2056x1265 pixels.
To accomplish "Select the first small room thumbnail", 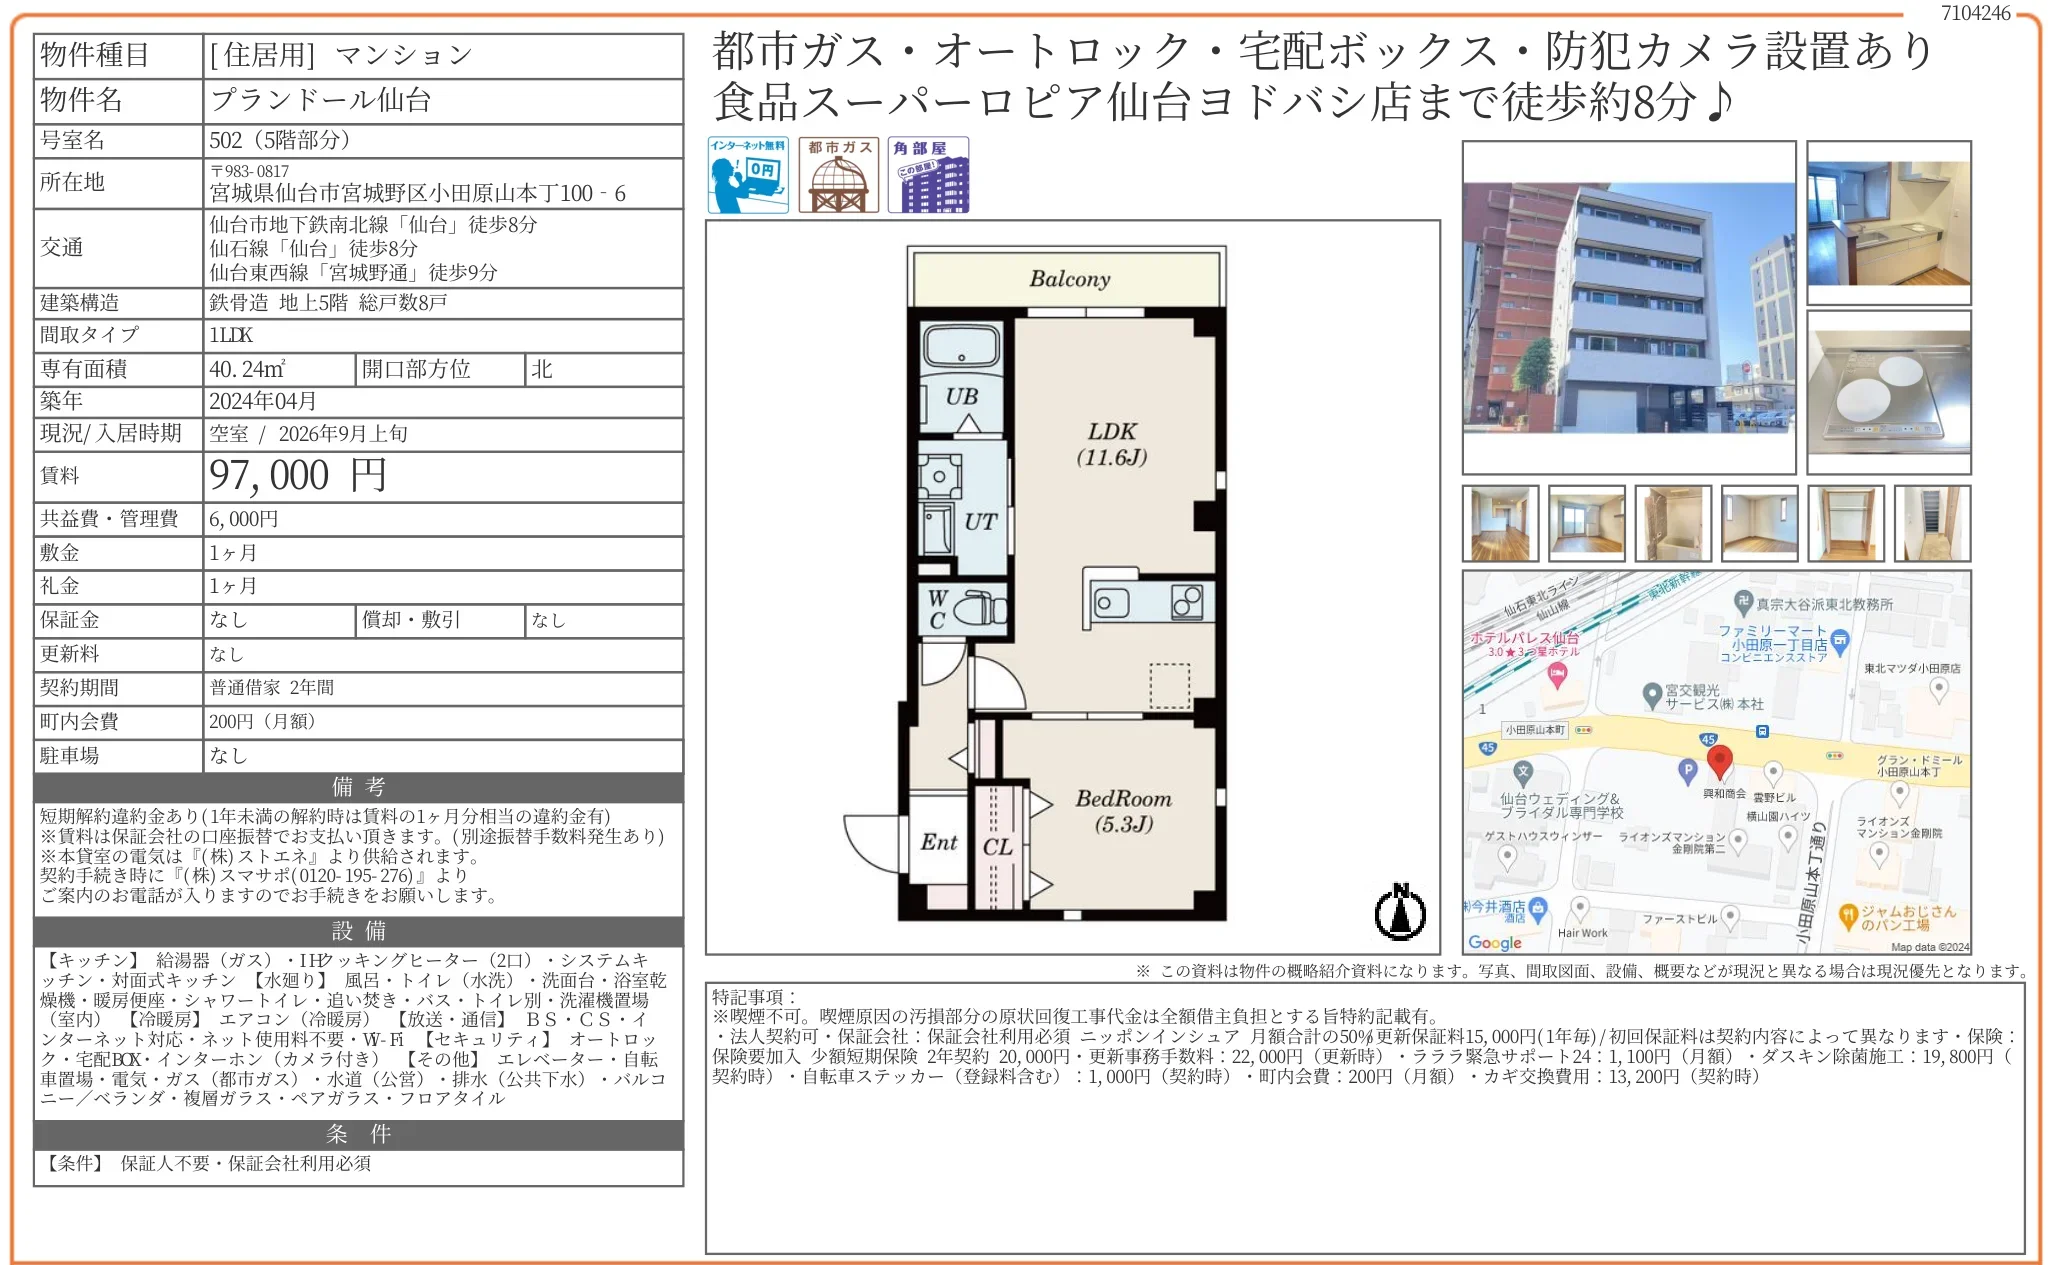I will click(1501, 524).
